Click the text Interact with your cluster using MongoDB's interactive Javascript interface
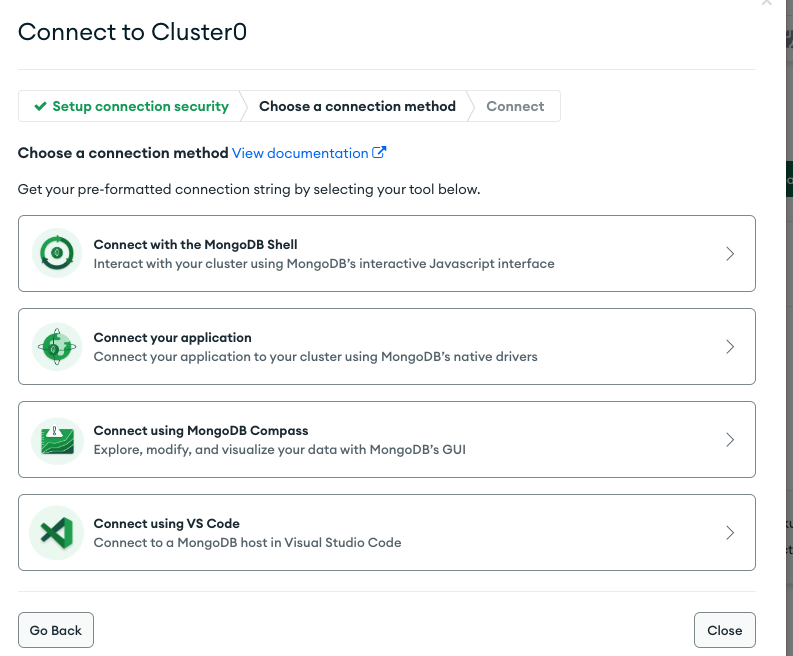The height and width of the screenshot is (656, 793). point(324,264)
